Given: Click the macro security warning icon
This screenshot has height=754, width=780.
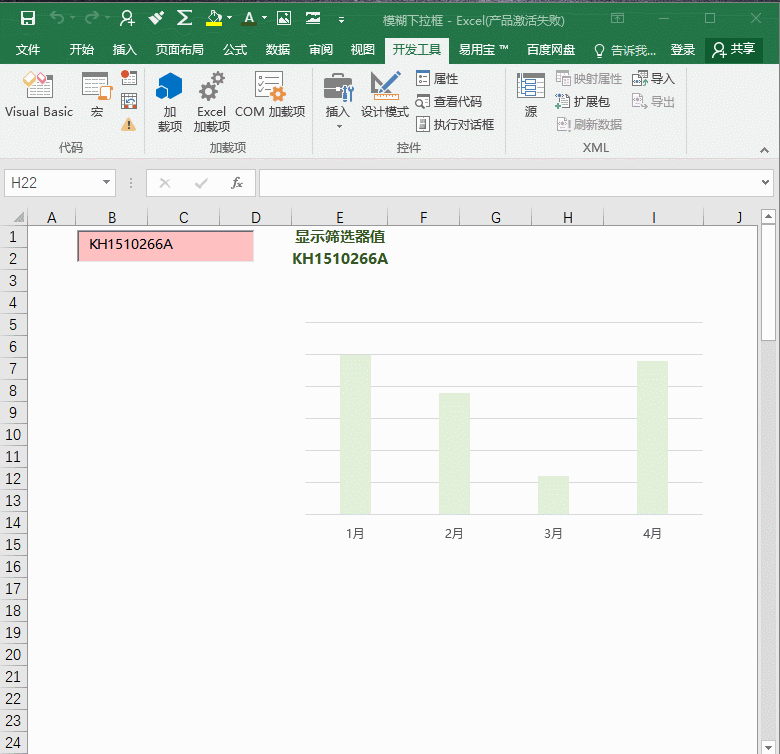Looking at the screenshot, I should point(129,125).
